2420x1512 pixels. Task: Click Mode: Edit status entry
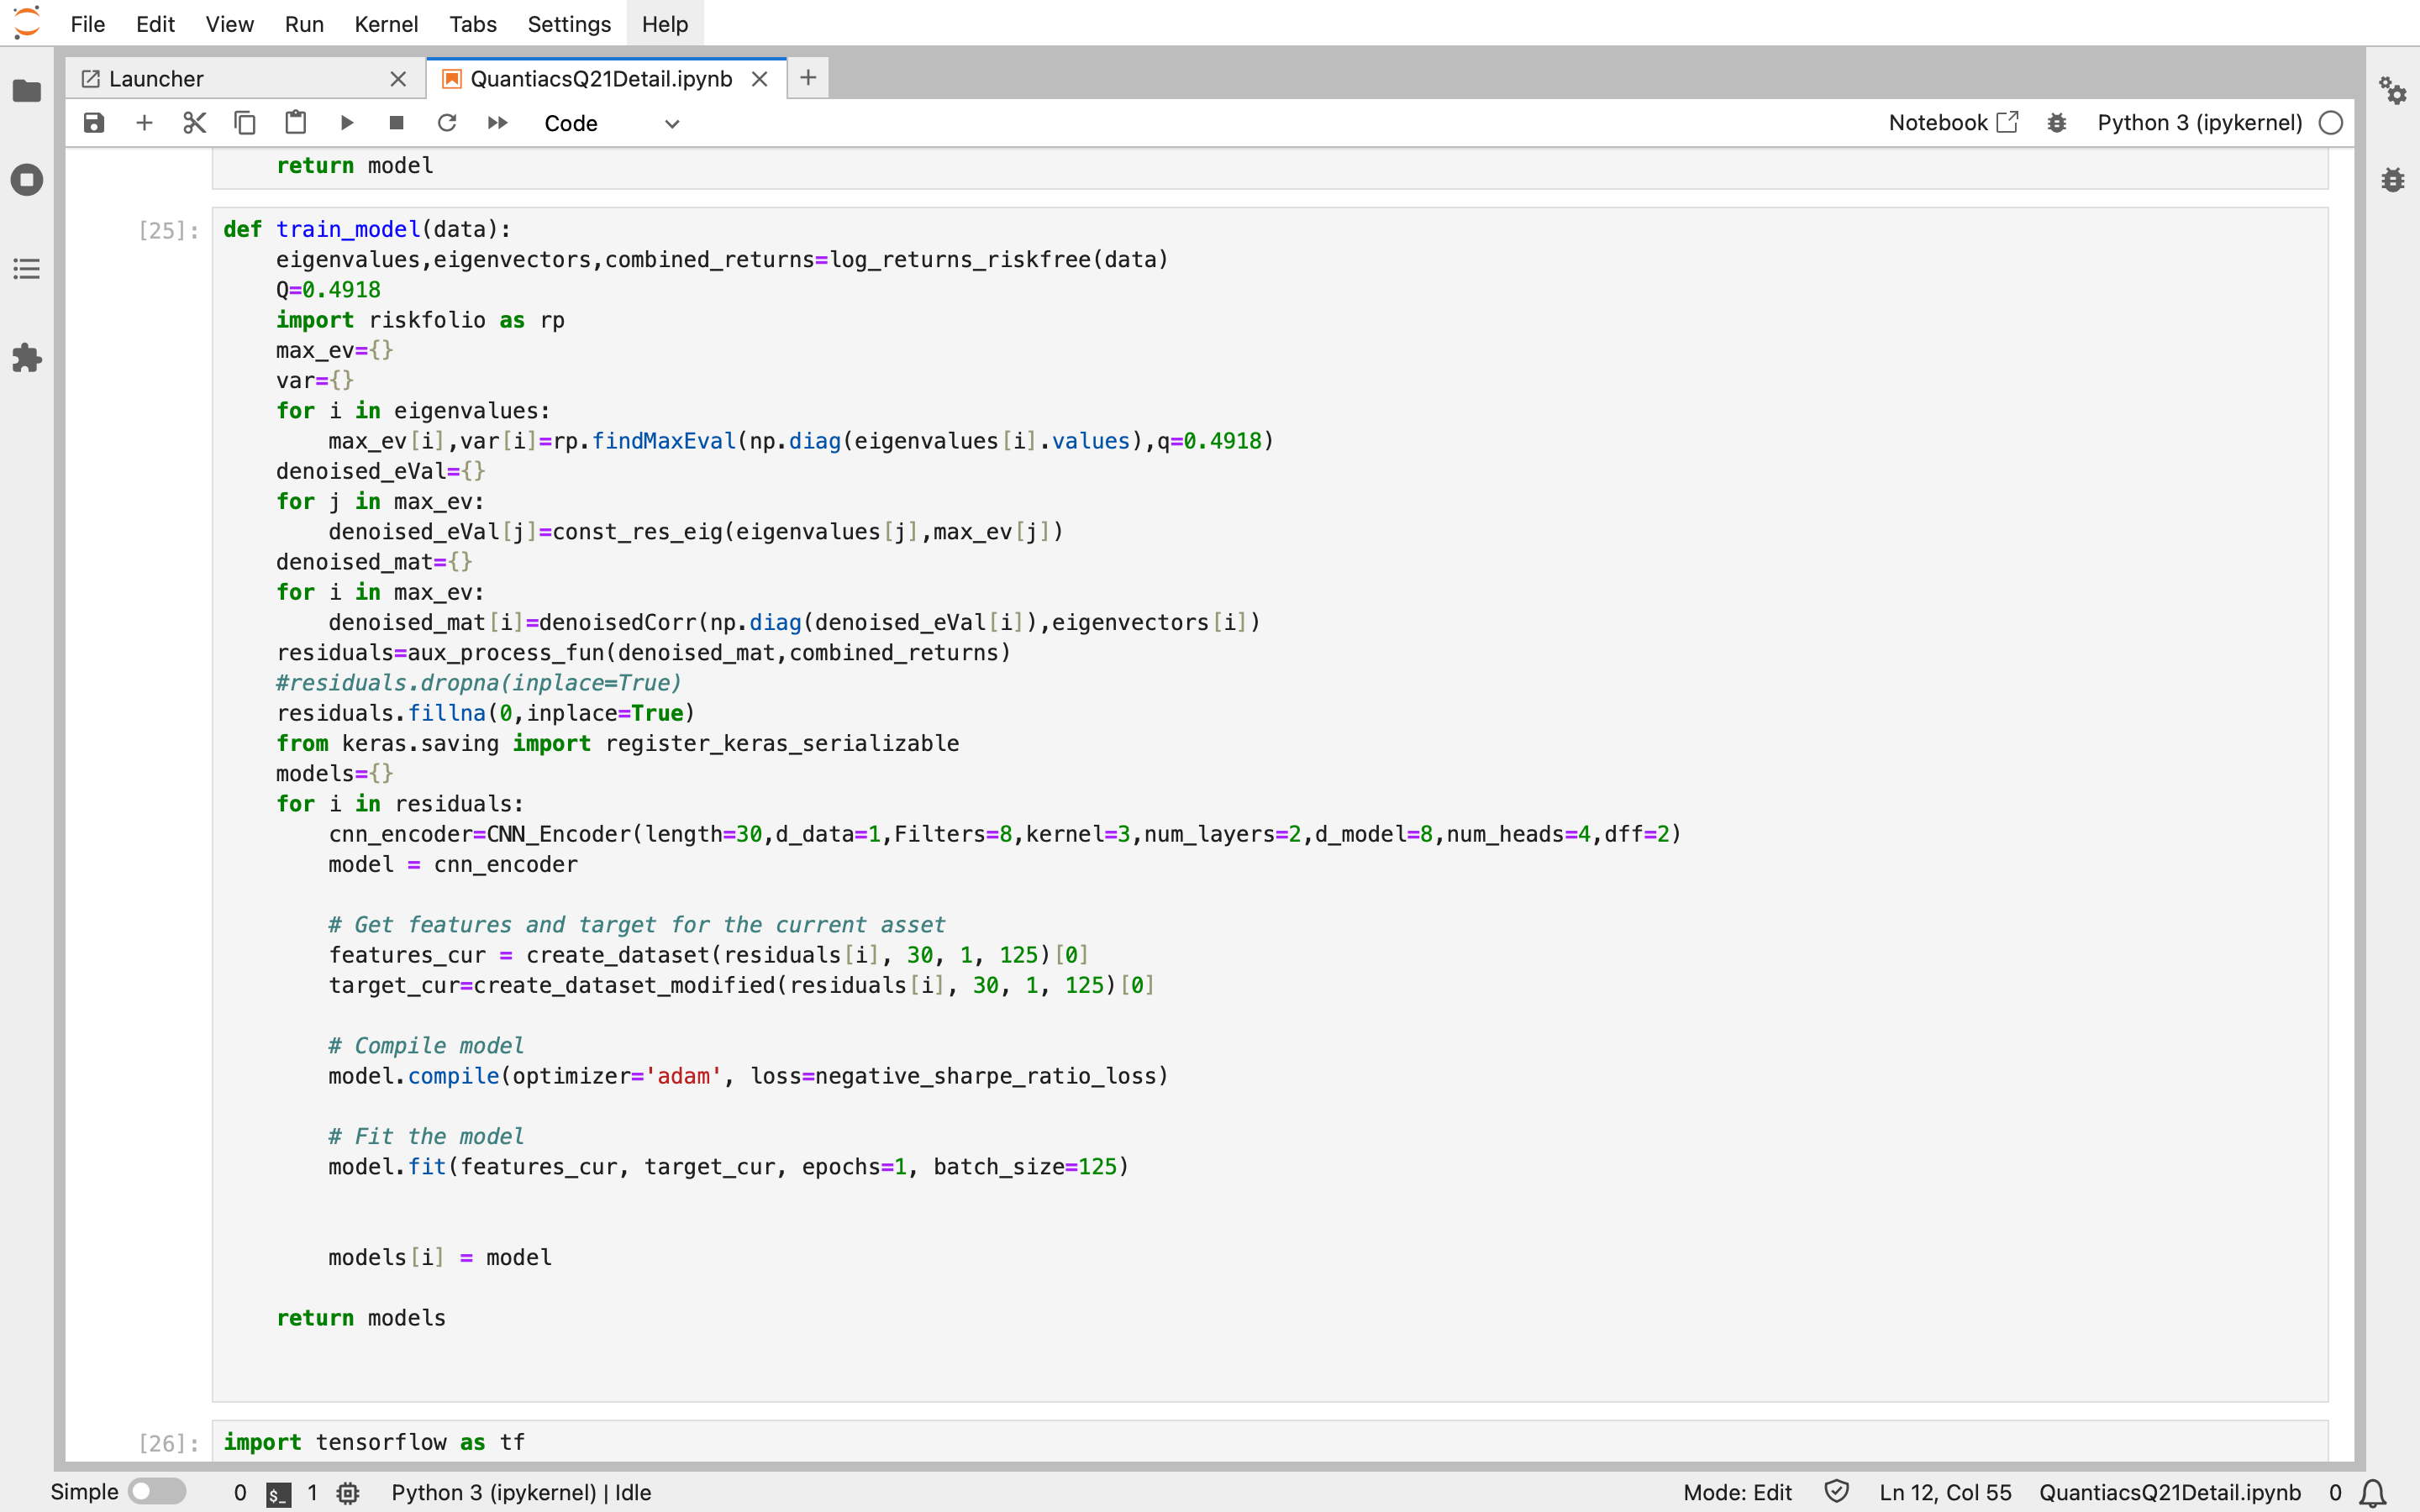(1737, 1492)
